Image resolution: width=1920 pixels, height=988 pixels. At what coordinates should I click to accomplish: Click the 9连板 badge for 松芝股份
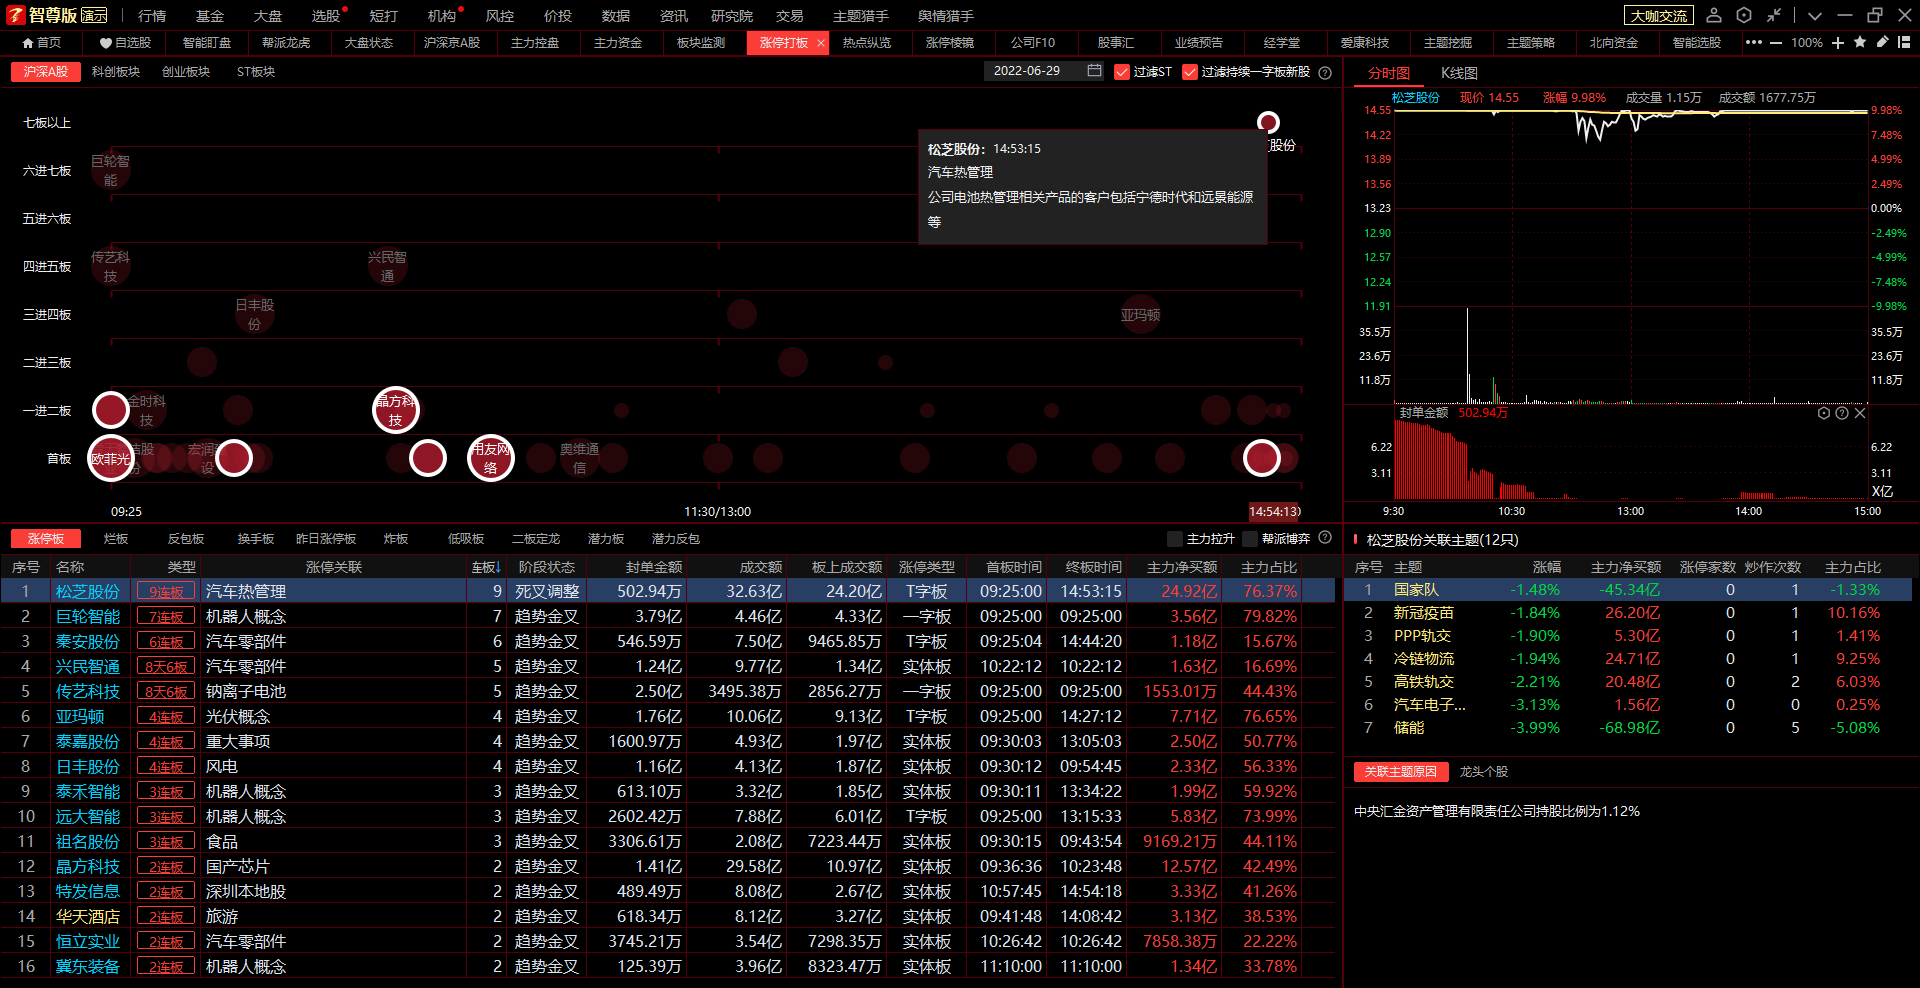pos(166,592)
